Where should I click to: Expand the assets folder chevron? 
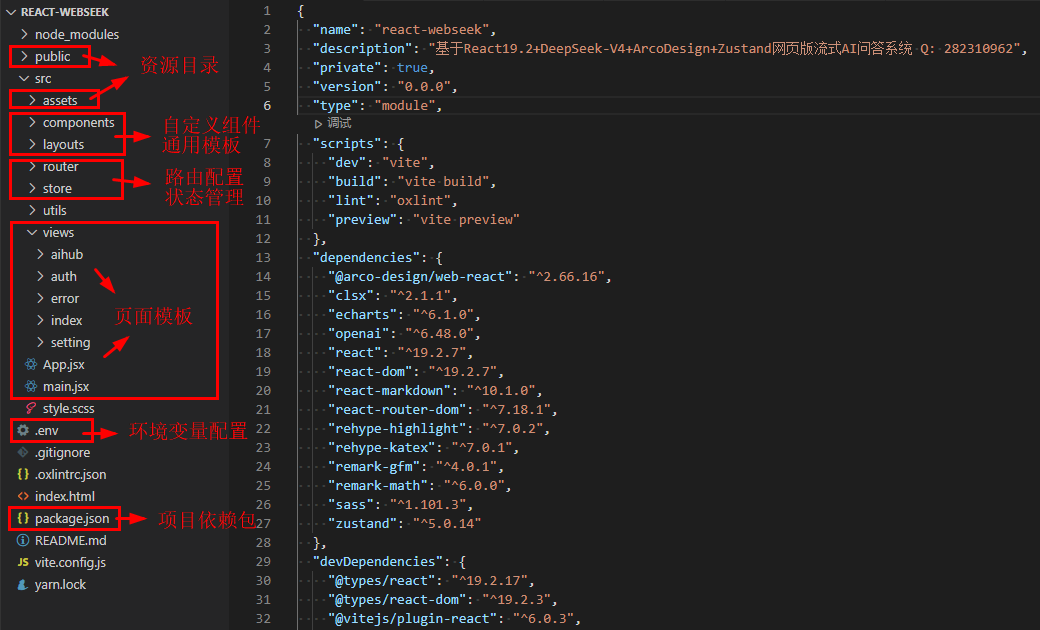[32, 100]
